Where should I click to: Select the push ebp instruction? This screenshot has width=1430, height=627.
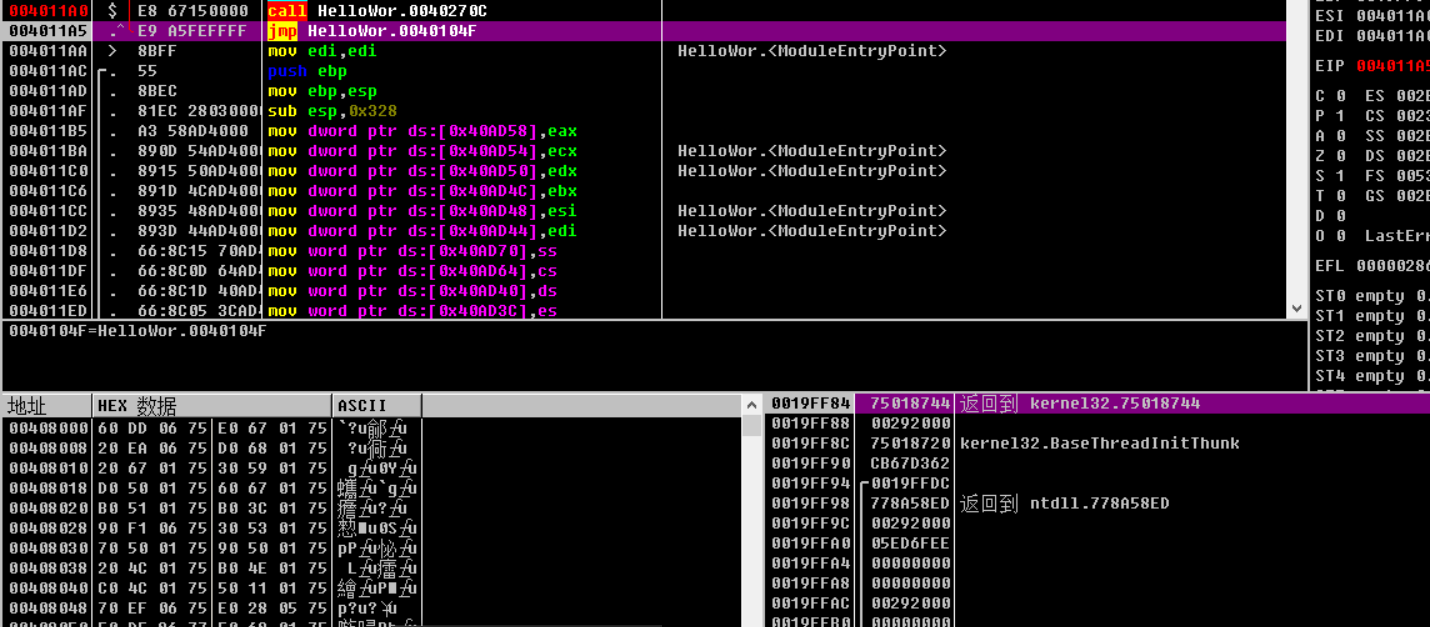tap(307, 71)
